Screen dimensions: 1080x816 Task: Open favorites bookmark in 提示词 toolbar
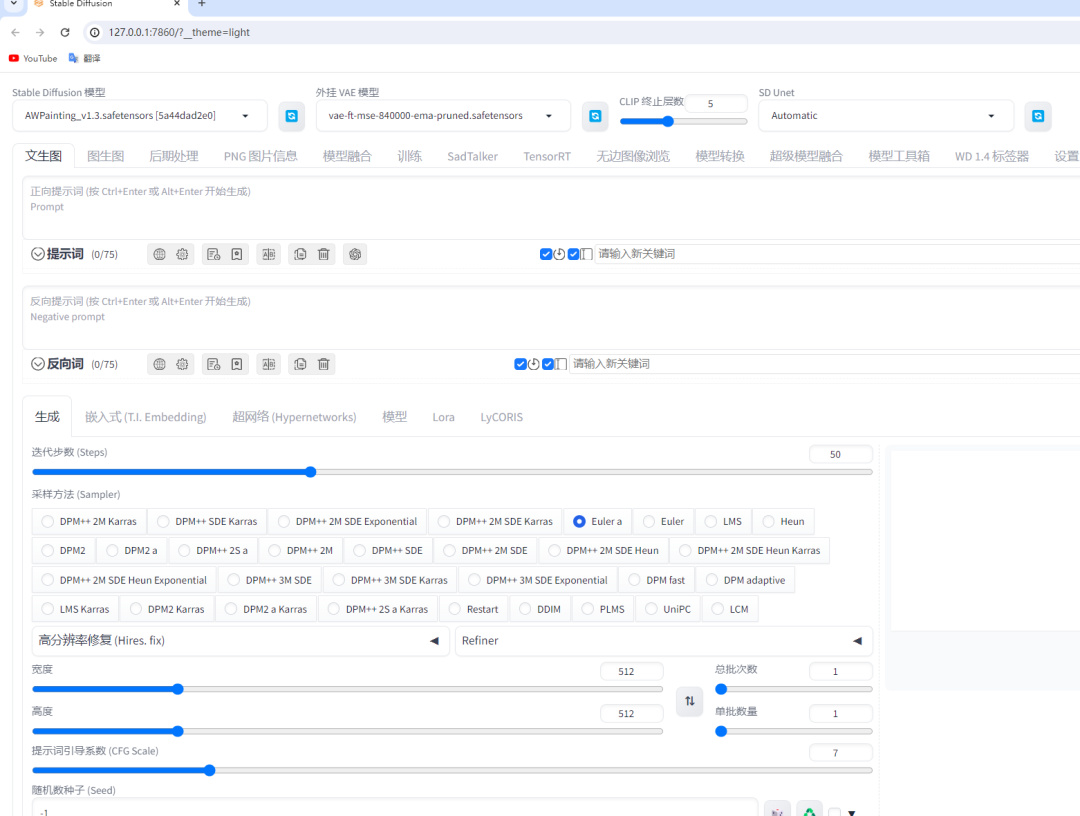(237, 254)
